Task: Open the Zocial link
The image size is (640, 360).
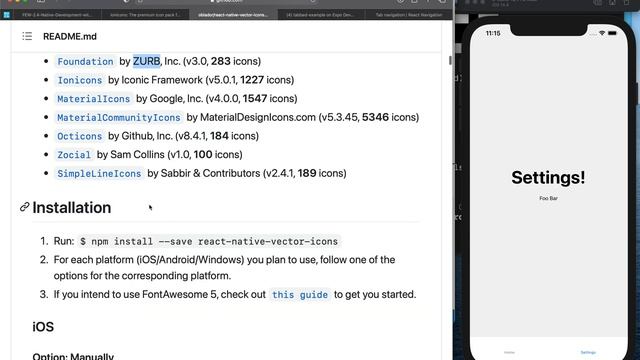Action: click(x=74, y=155)
